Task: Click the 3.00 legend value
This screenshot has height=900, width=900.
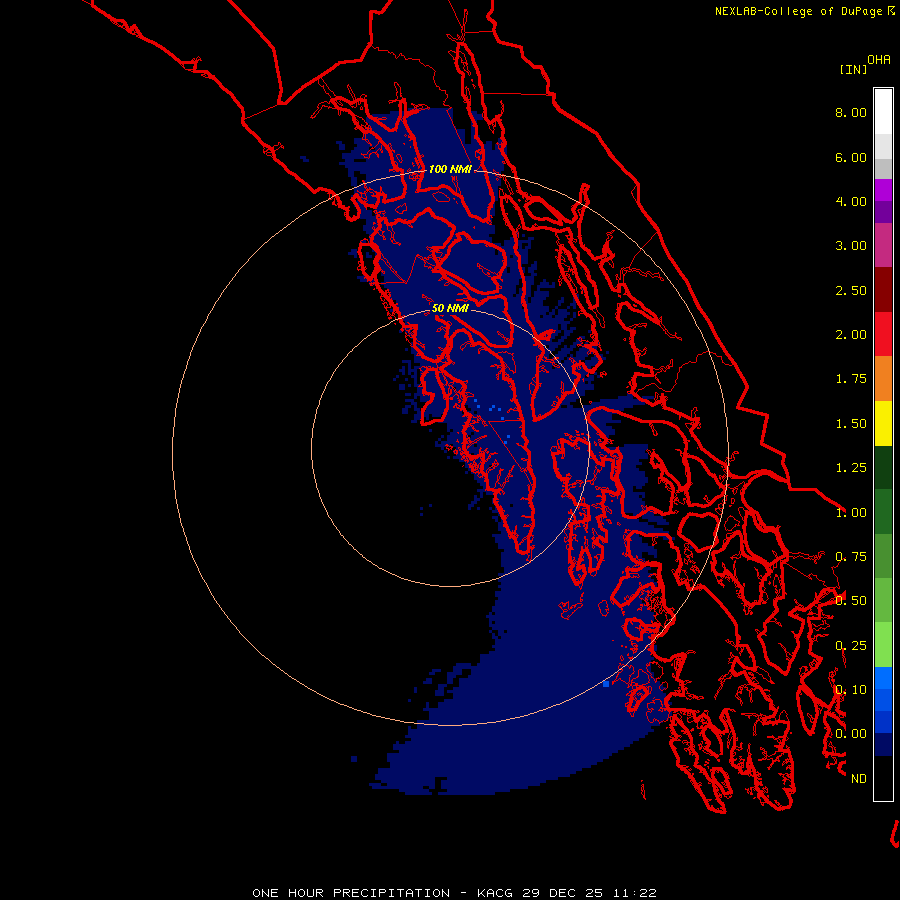Action: (851, 246)
